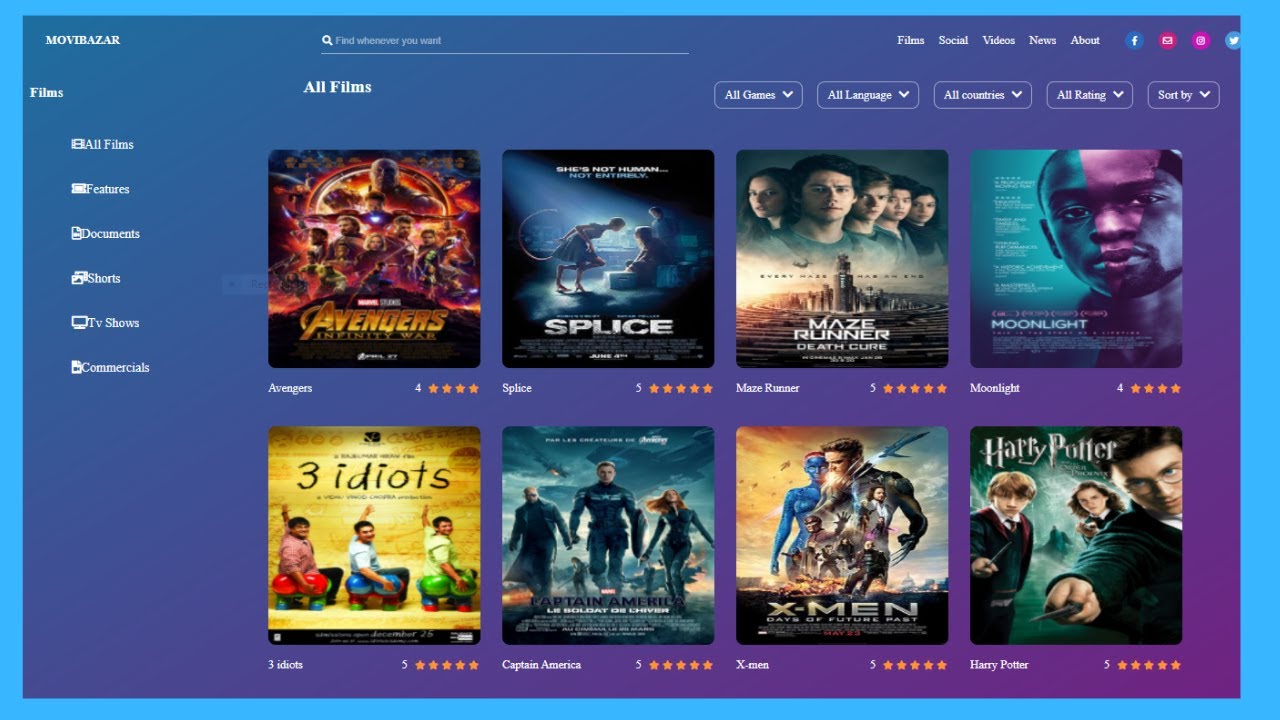Click the document icon beside Documents
Viewport: 1280px width, 720px height.
[76, 233]
